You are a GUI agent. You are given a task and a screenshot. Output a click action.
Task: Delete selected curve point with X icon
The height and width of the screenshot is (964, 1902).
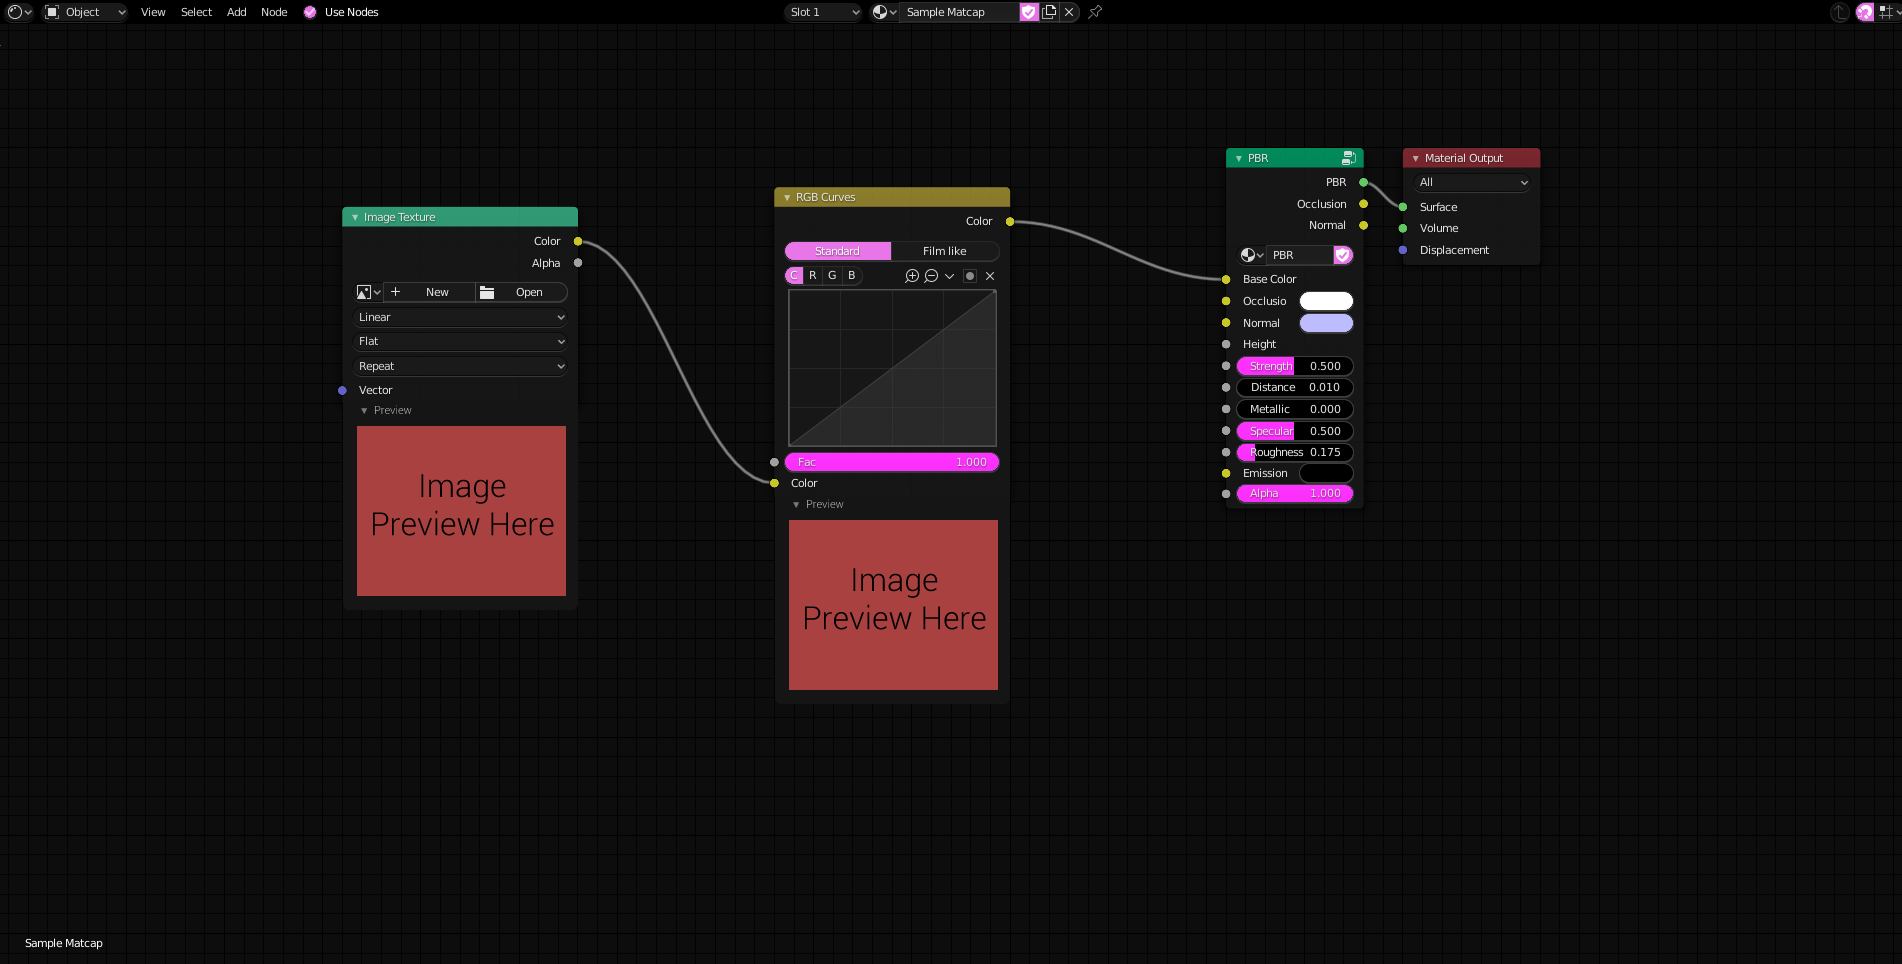tap(990, 276)
